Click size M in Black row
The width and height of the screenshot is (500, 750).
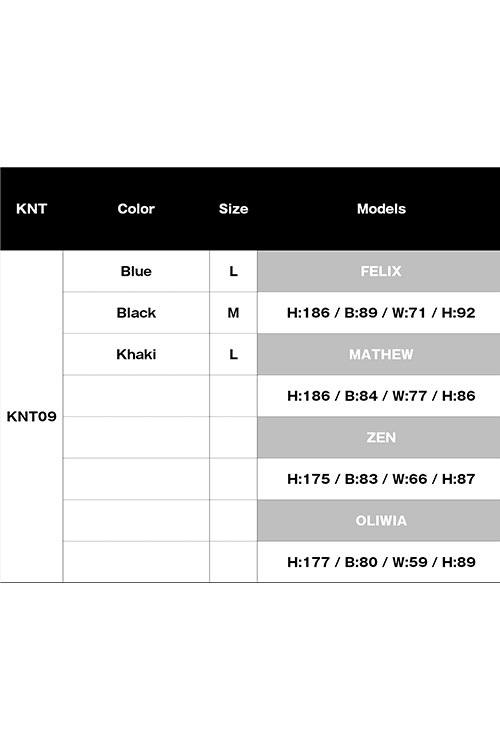[x=233, y=313]
